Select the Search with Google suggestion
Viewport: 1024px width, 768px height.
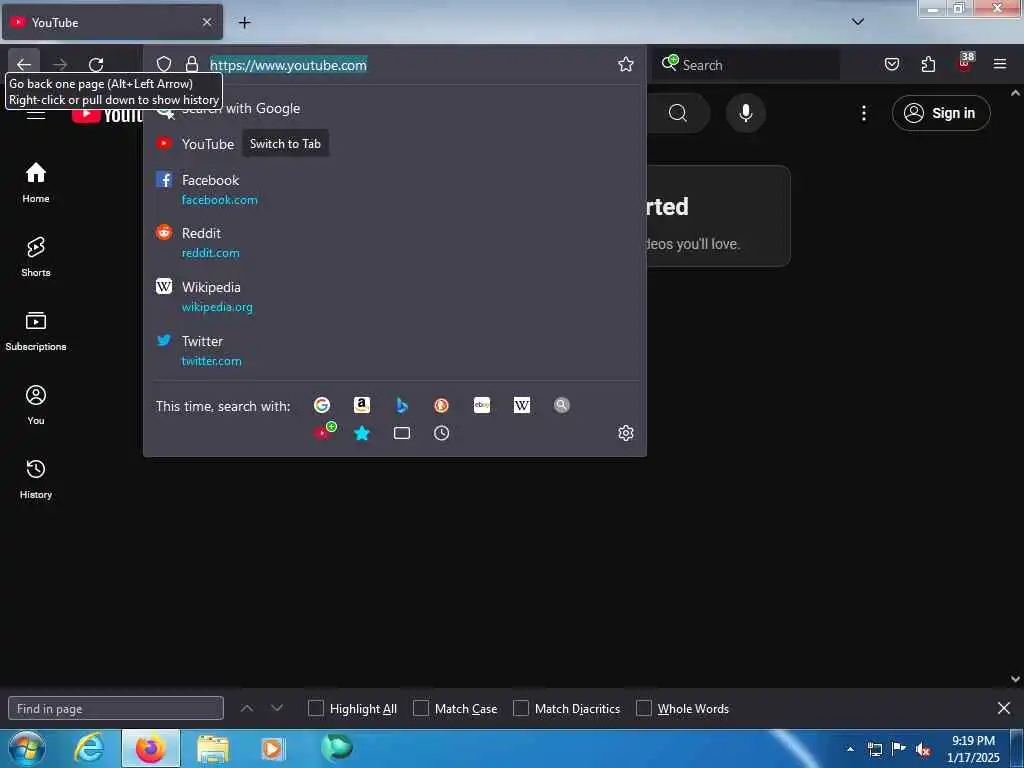tap(394, 108)
